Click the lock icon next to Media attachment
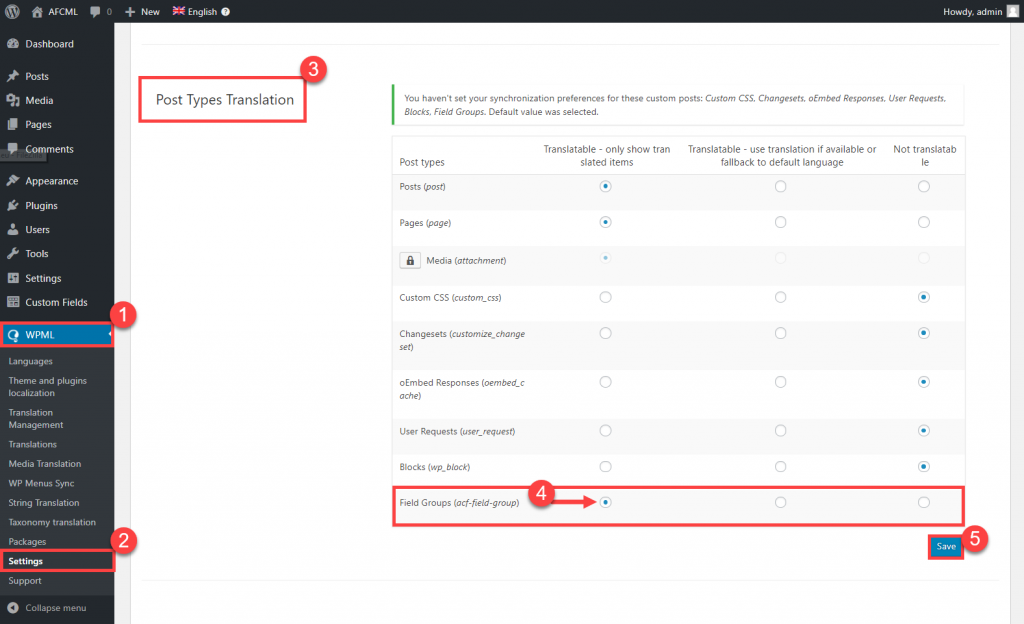The width and height of the screenshot is (1024, 624). [409, 260]
